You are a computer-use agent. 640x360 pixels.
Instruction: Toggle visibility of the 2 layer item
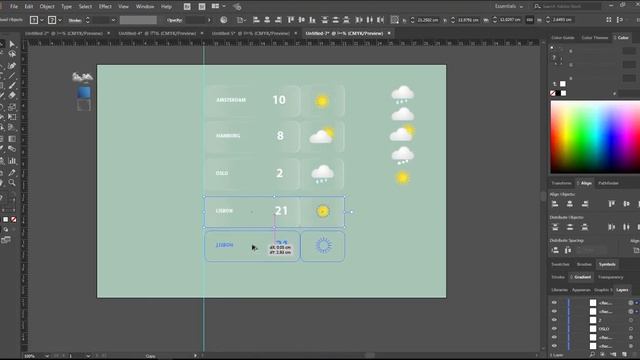554,320
